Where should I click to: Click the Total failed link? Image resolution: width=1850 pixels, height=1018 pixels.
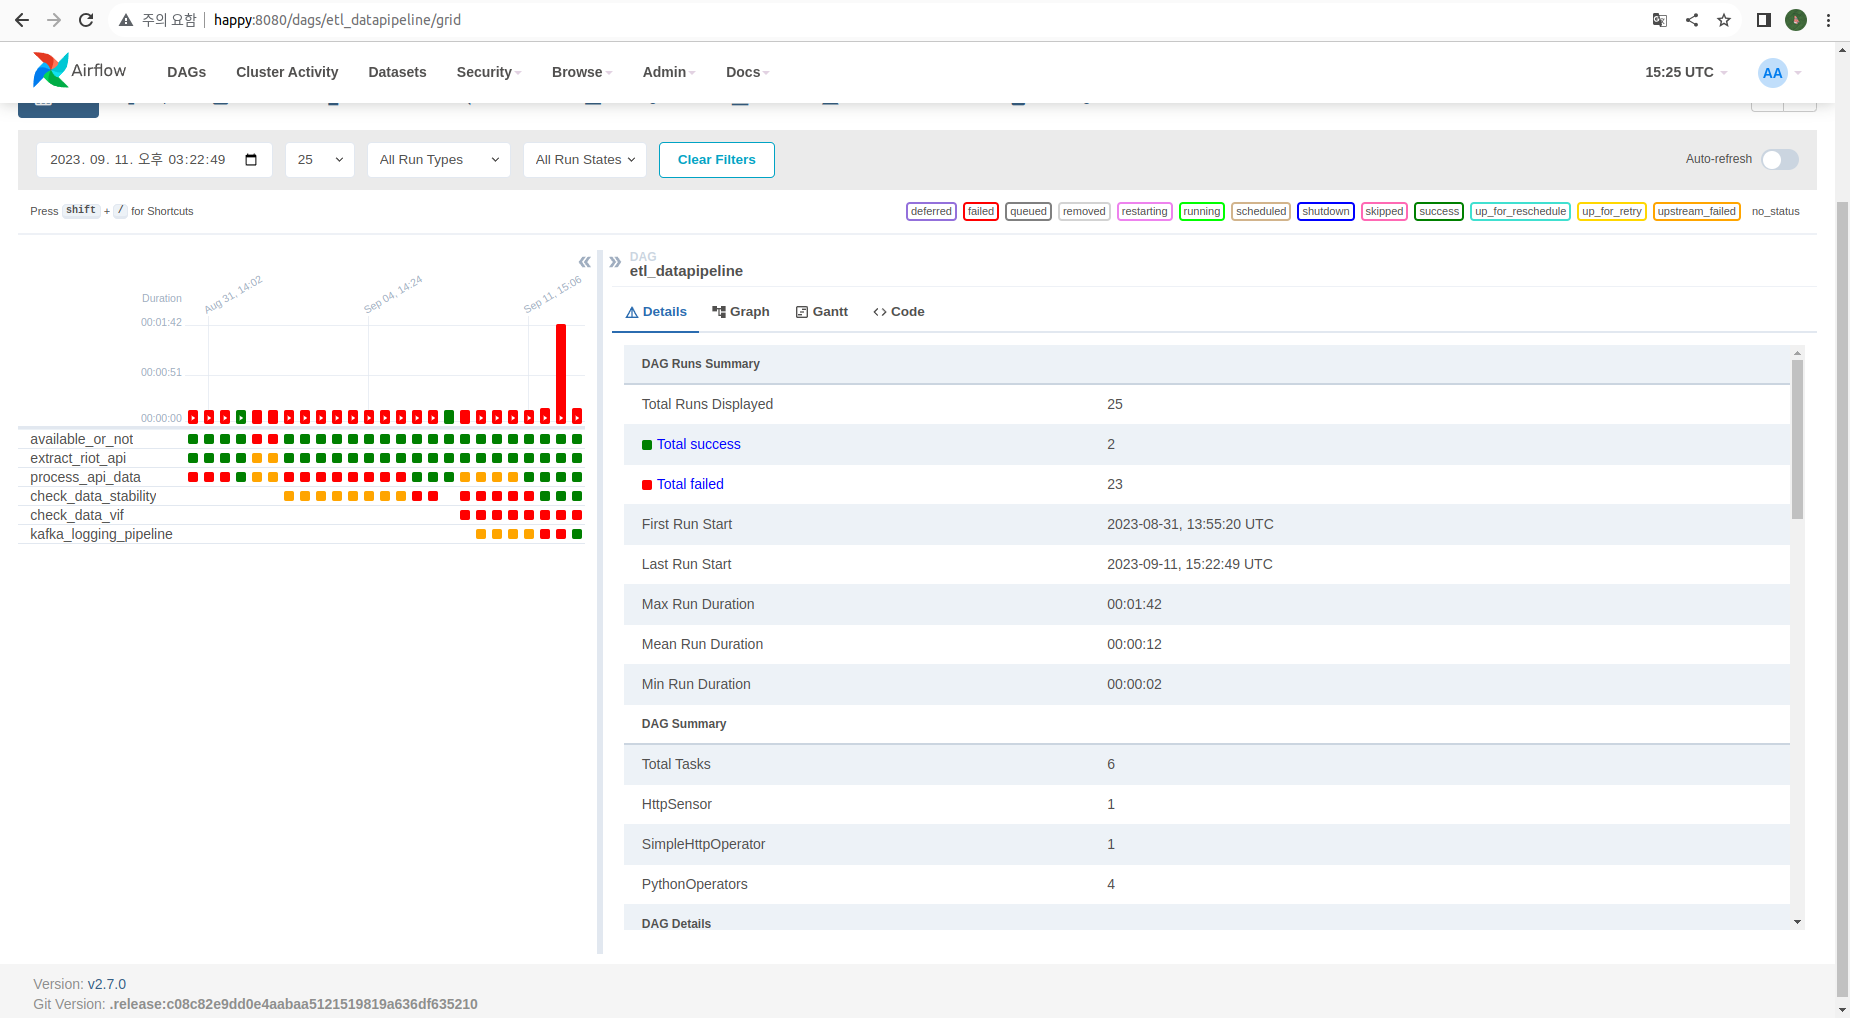(x=690, y=484)
